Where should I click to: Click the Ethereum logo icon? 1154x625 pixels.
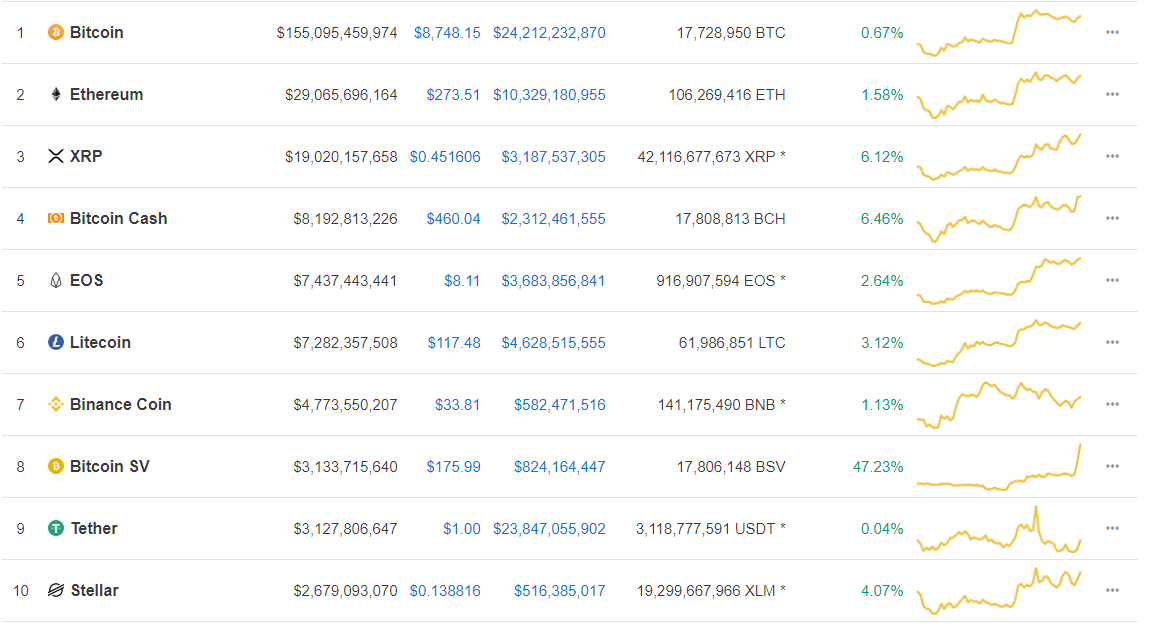pos(56,94)
